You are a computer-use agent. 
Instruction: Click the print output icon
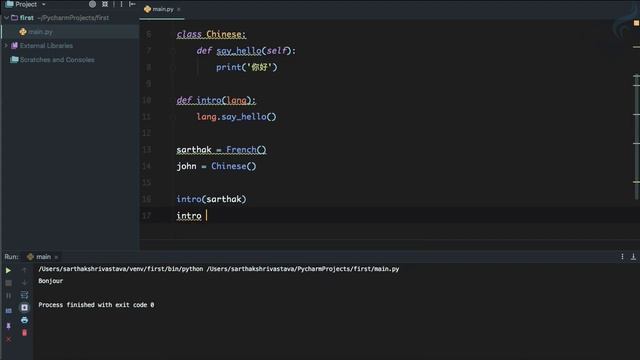24,320
